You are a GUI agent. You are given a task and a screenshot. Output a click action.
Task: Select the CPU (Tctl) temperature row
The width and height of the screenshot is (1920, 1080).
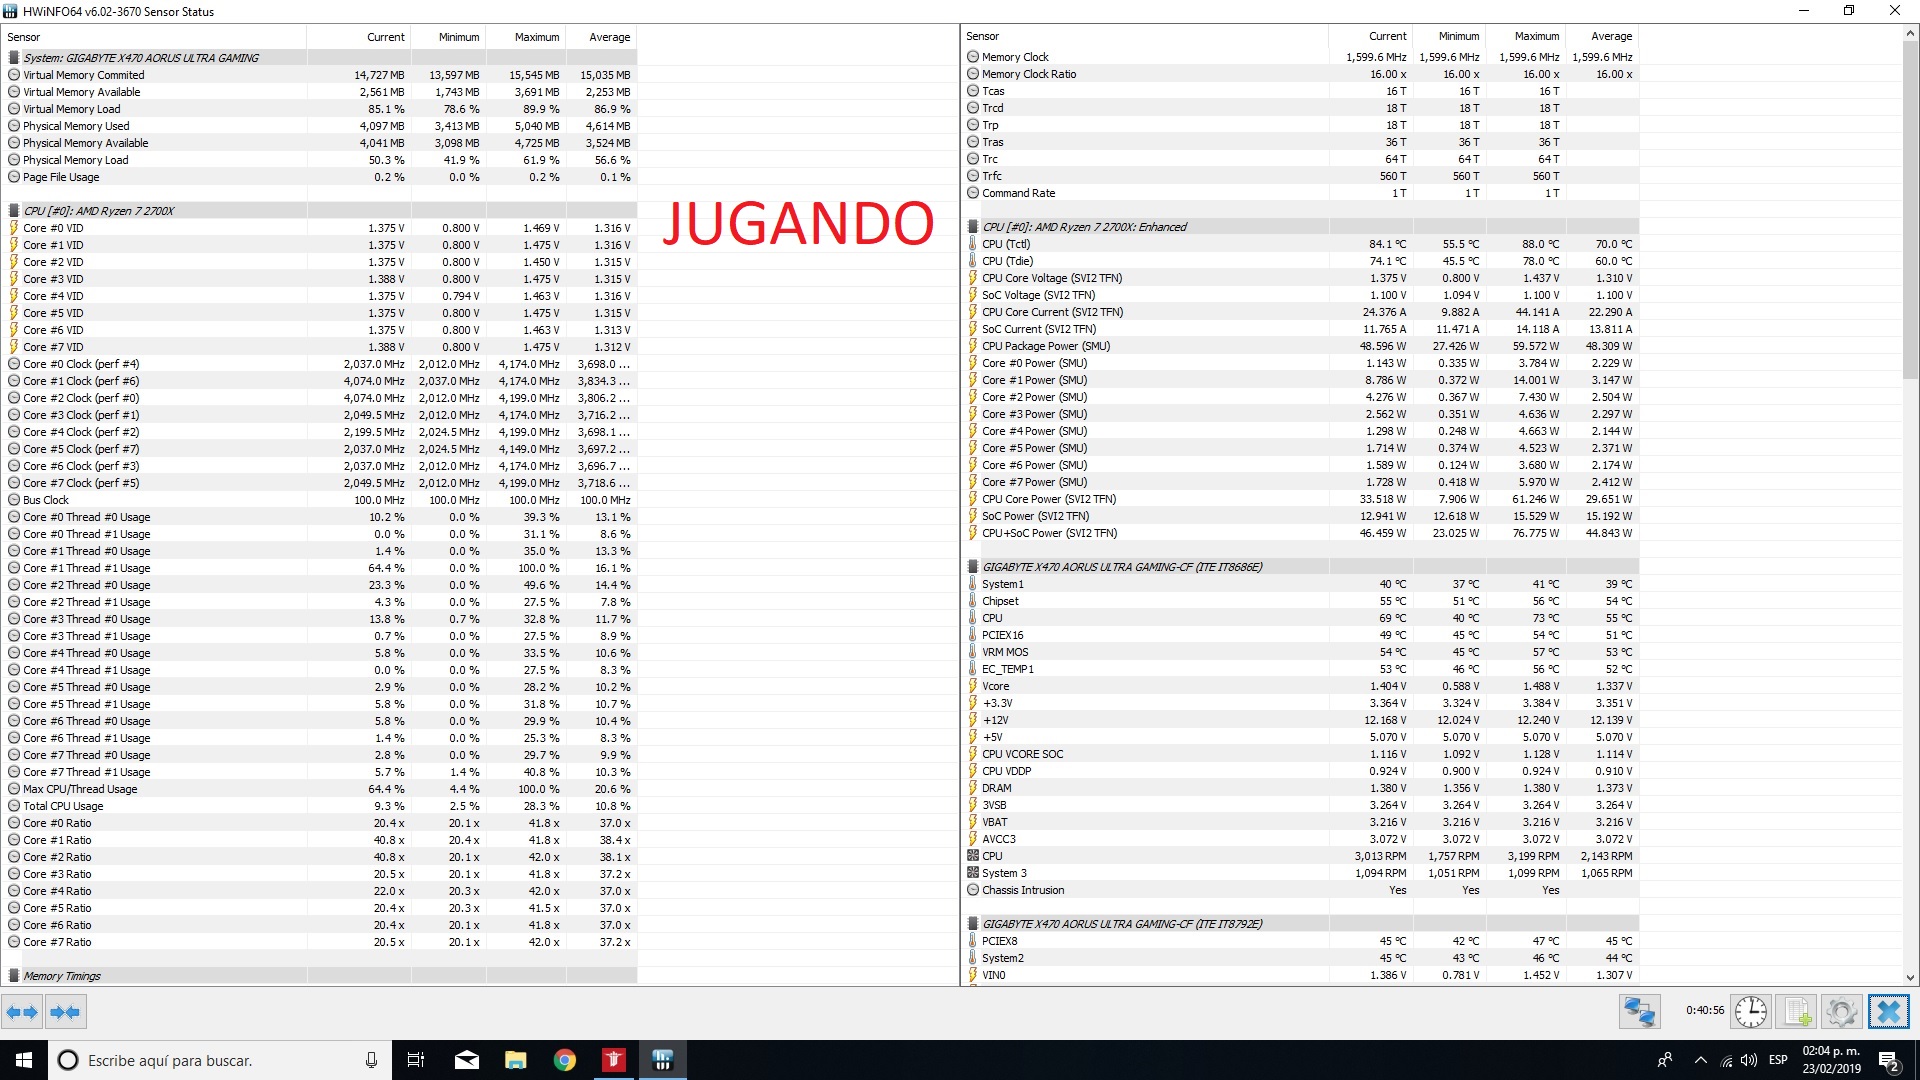[x=1301, y=244]
